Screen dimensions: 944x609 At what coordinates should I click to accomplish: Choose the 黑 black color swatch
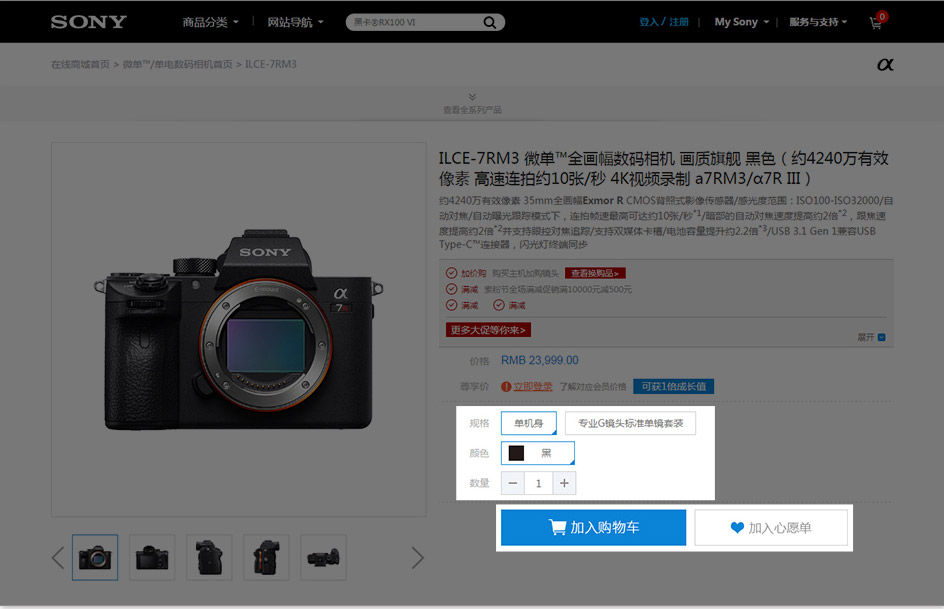pos(538,453)
